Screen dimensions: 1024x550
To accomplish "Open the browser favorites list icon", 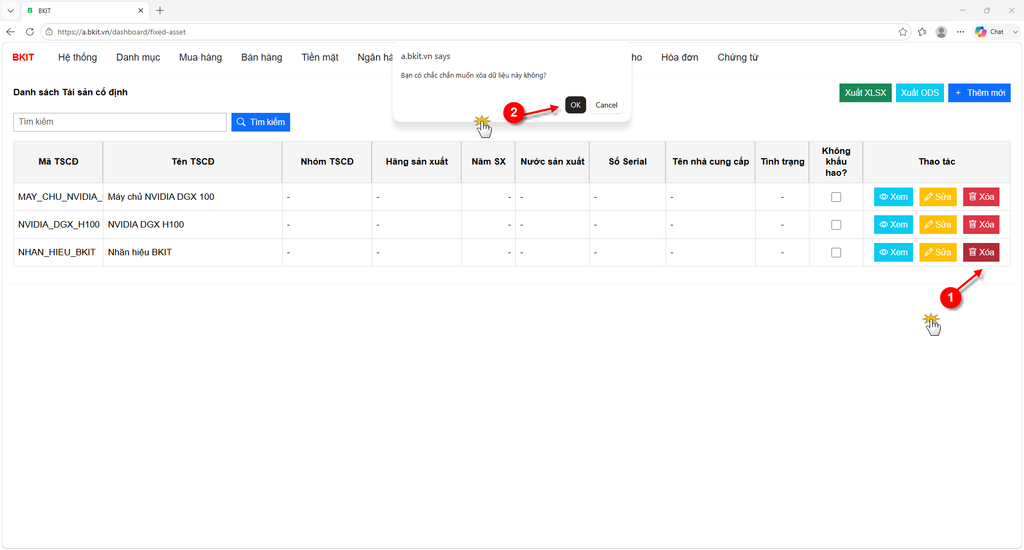I will coord(922,31).
